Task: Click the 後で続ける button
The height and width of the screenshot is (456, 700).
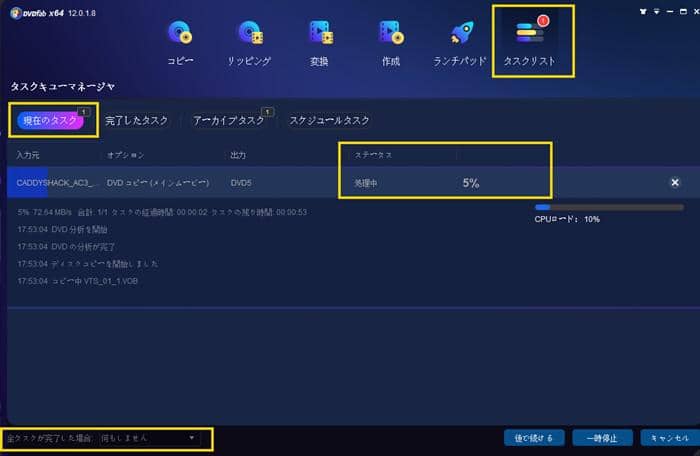Action: [535, 438]
